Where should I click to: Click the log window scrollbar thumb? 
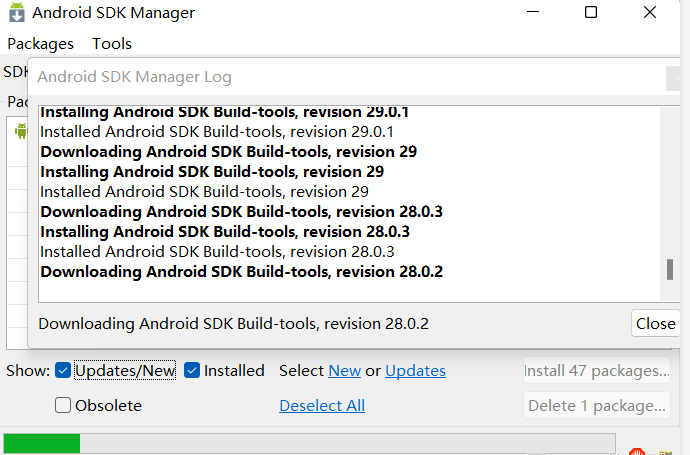(670, 269)
